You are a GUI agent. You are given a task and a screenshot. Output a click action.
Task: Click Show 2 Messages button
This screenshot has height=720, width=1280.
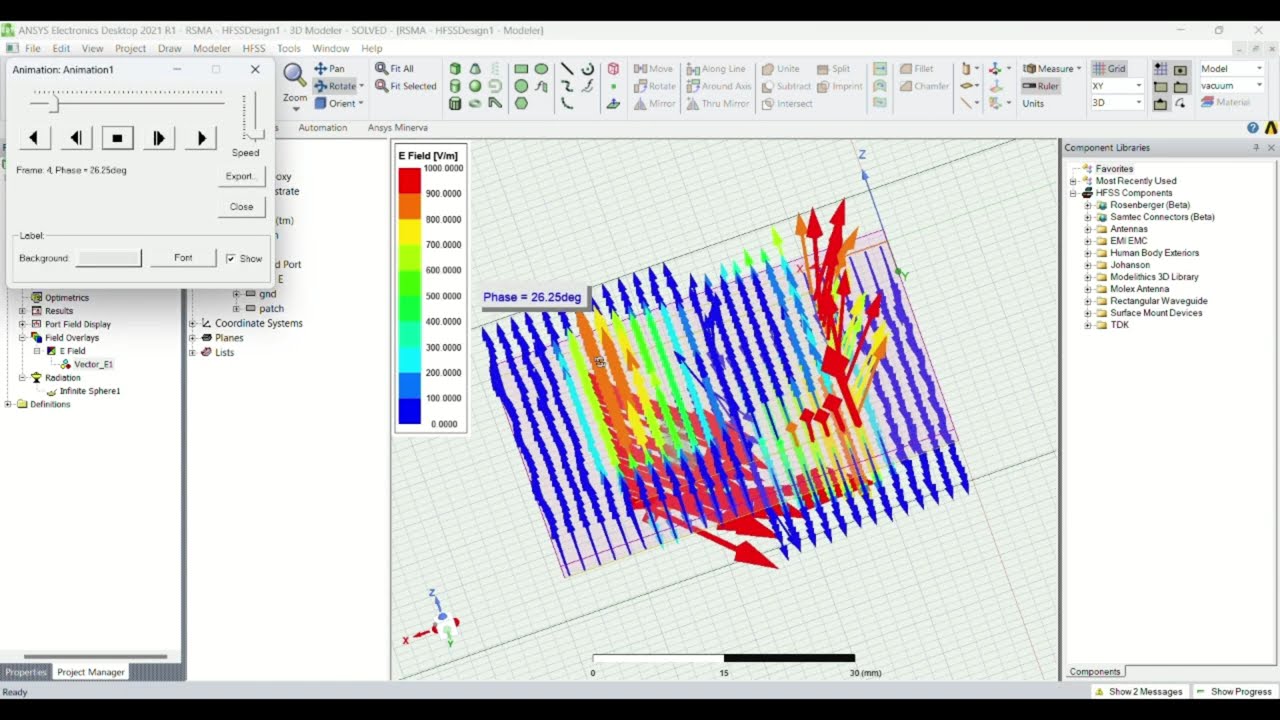1138,692
